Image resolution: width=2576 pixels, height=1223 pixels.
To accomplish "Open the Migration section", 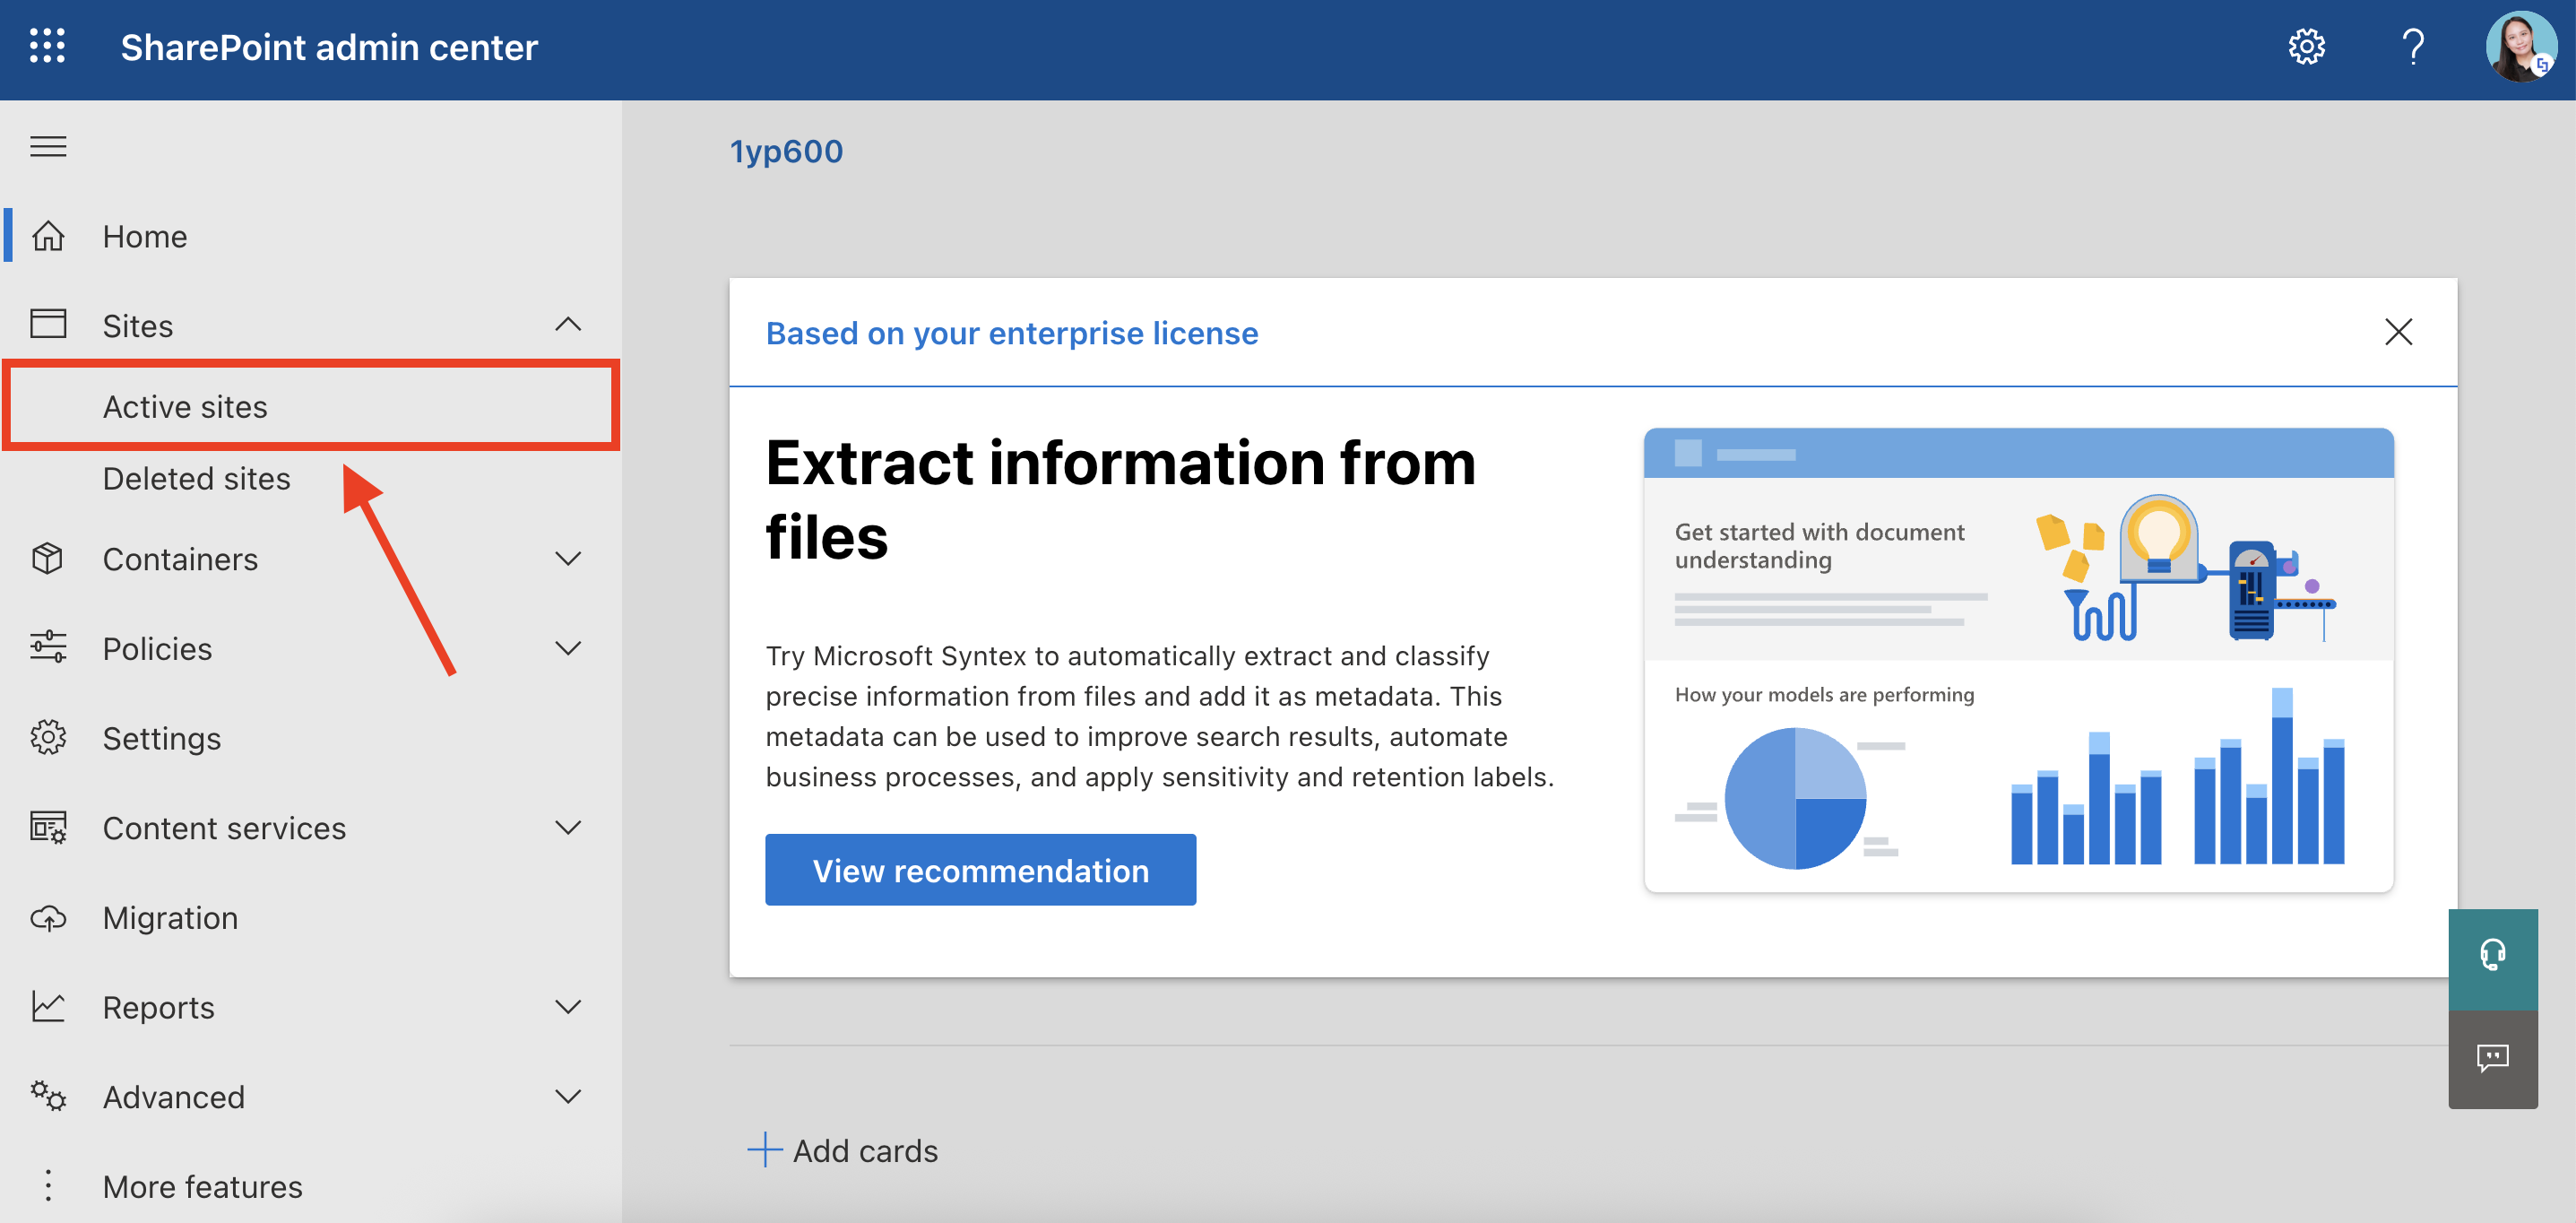I will pyautogui.click(x=170, y=917).
